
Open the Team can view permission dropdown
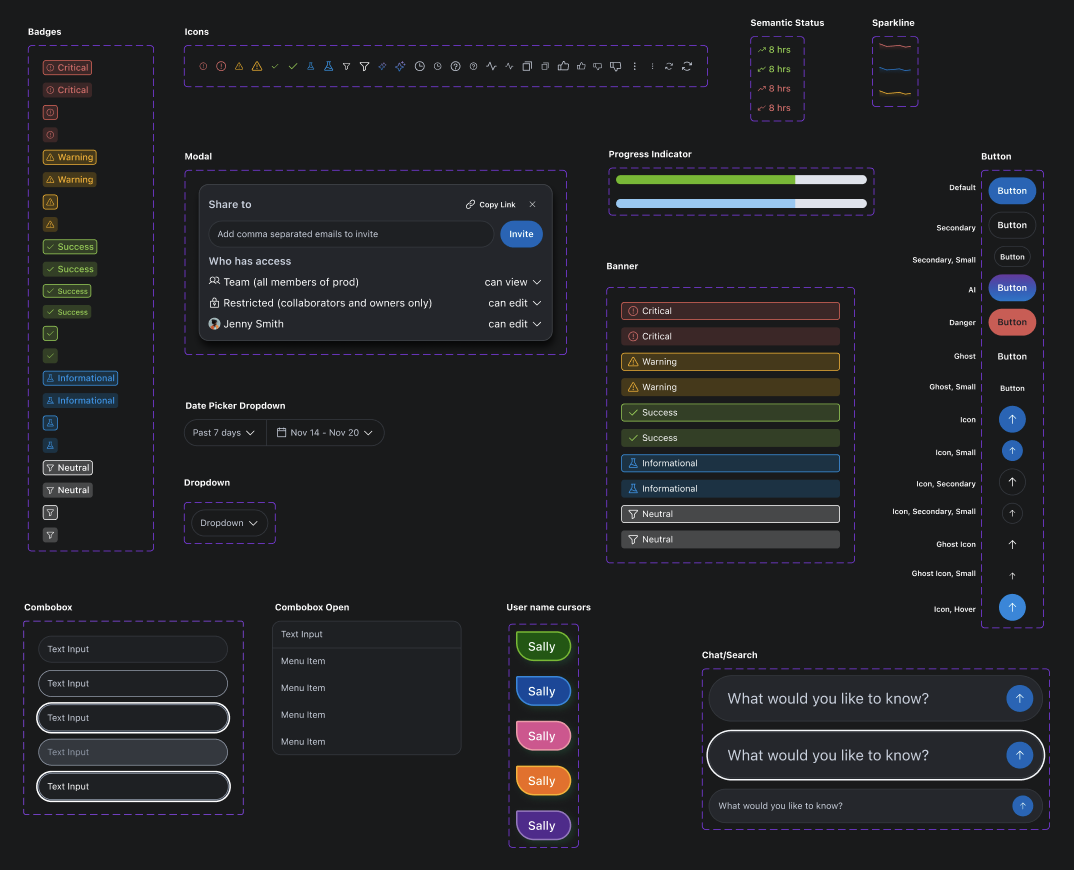512,282
